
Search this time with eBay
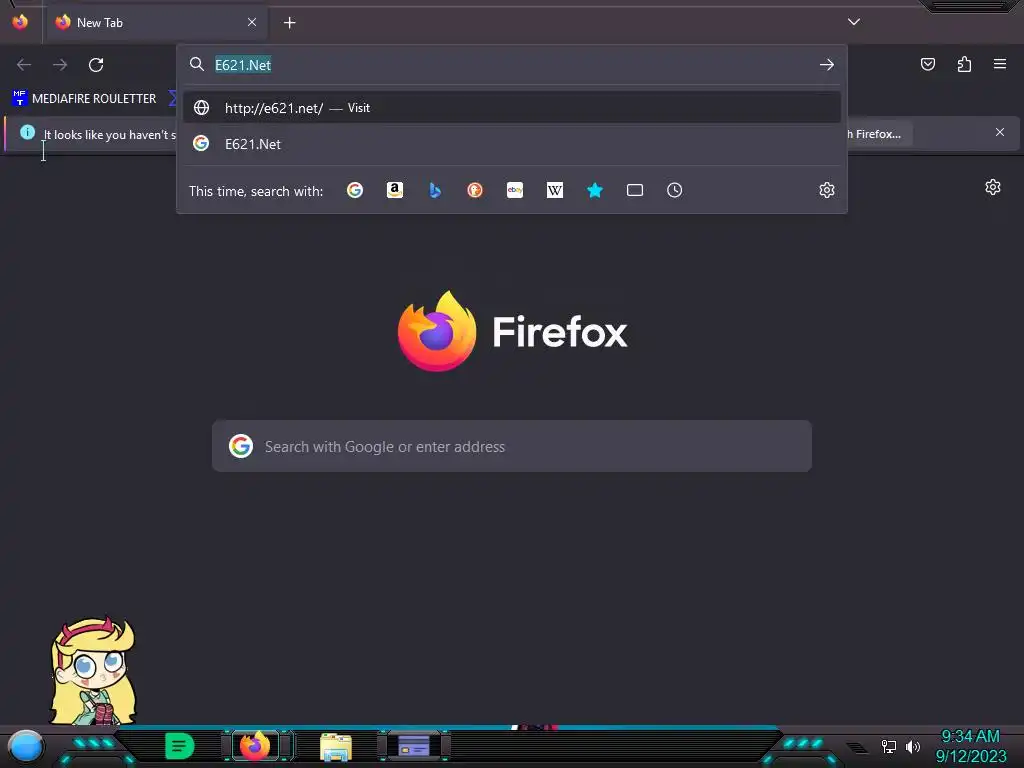click(515, 190)
